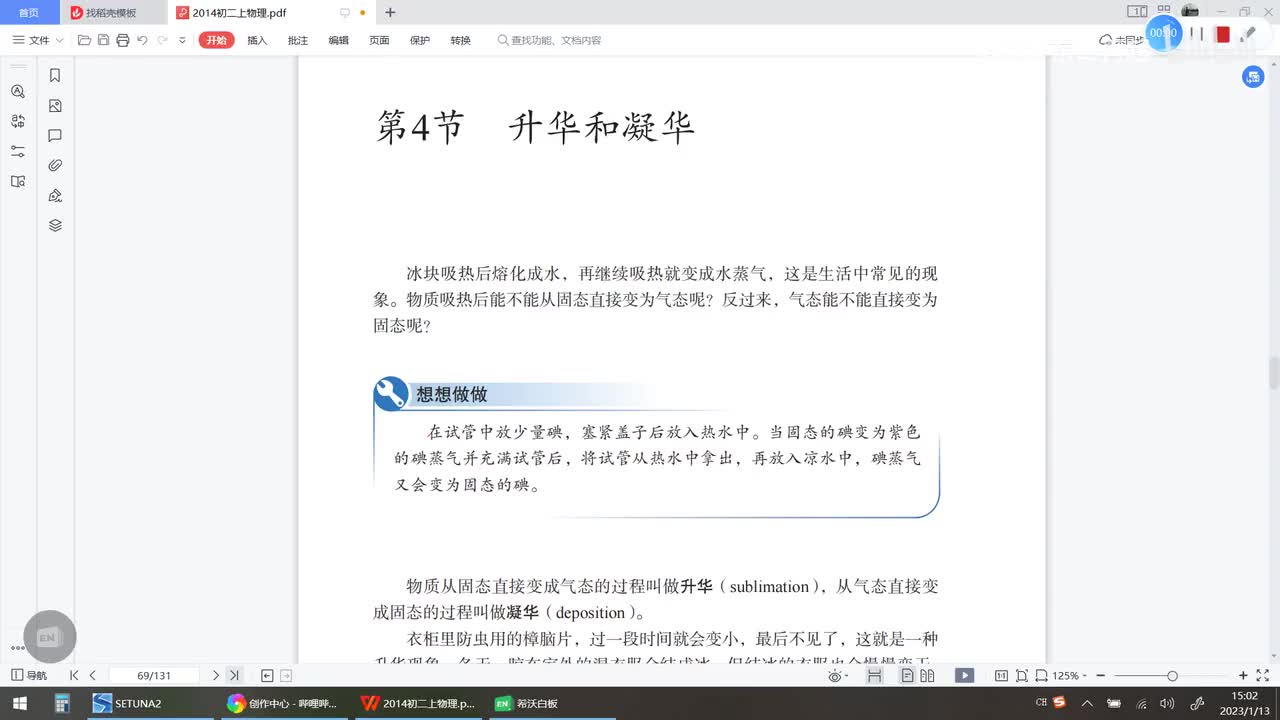Image resolution: width=1280 pixels, height=720 pixels.
Task: Open the 文件 menu
Action: pos(38,40)
